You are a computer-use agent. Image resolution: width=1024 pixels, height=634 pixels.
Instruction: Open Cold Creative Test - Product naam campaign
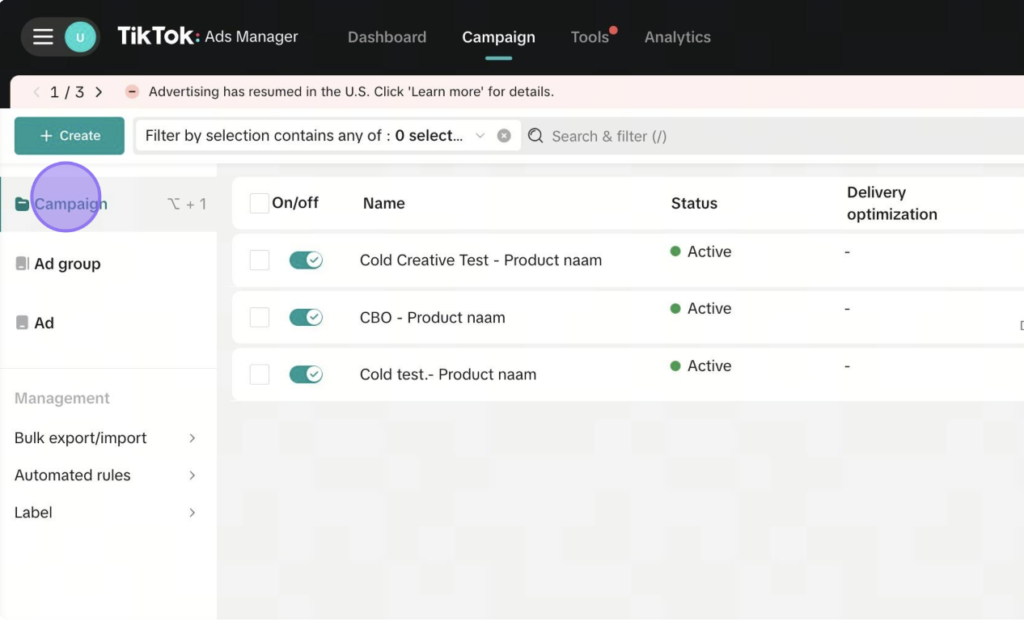click(481, 260)
